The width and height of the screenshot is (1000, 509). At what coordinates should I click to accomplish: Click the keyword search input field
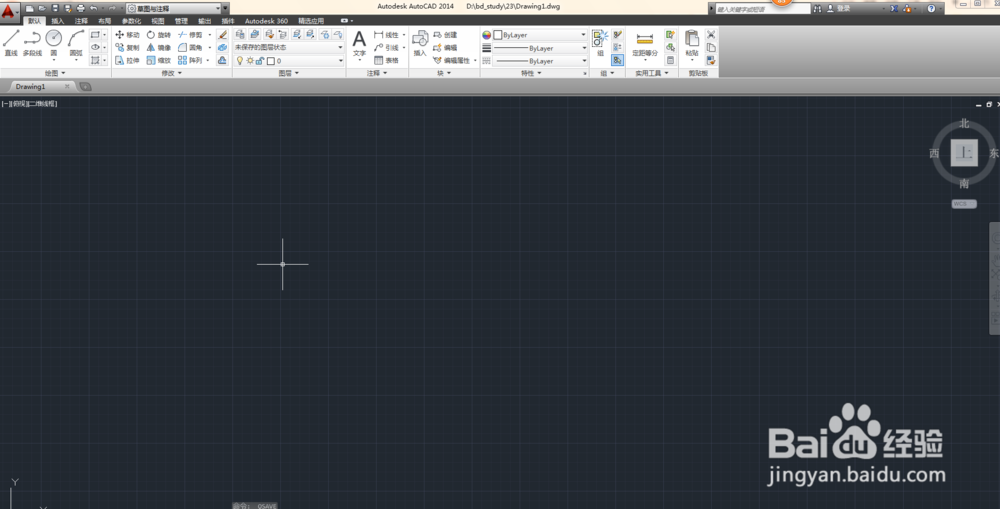click(x=762, y=9)
